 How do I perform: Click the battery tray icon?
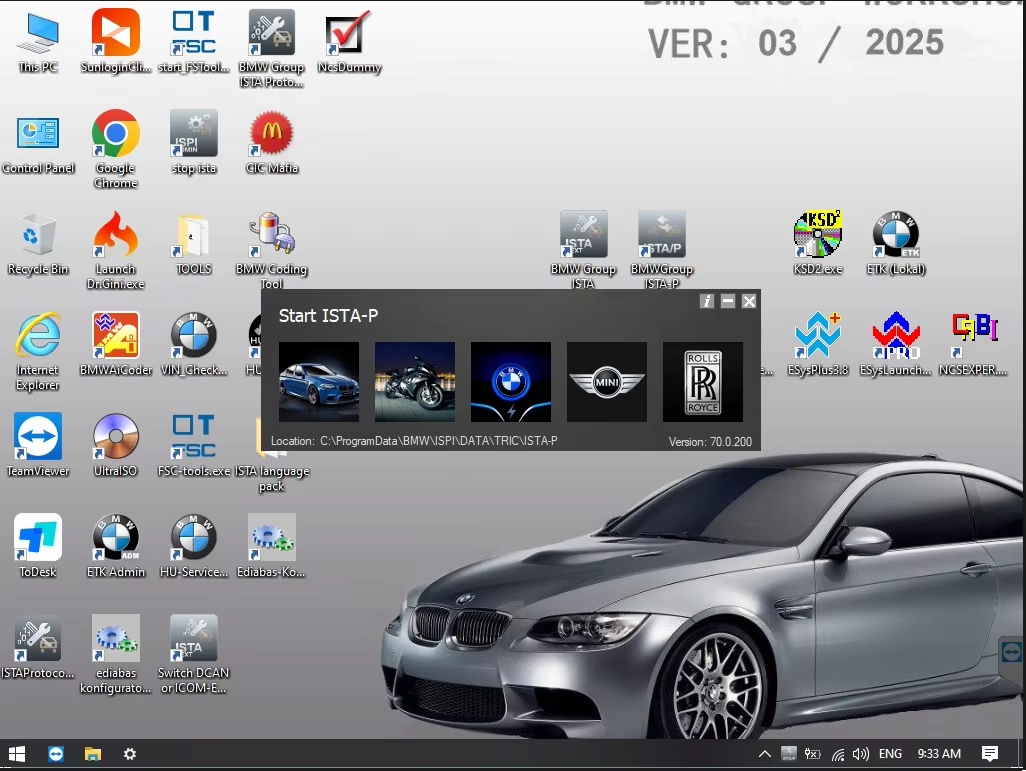pos(812,754)
